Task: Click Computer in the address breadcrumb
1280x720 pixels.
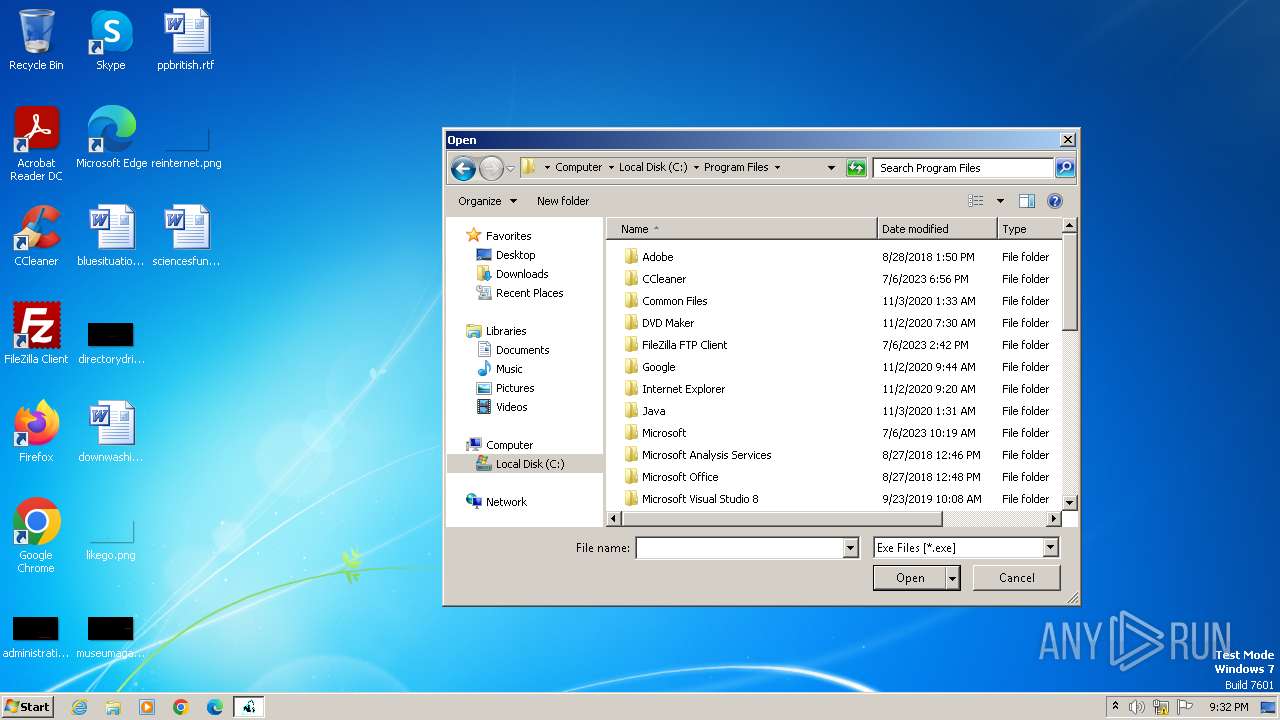Action: point(579,168)
